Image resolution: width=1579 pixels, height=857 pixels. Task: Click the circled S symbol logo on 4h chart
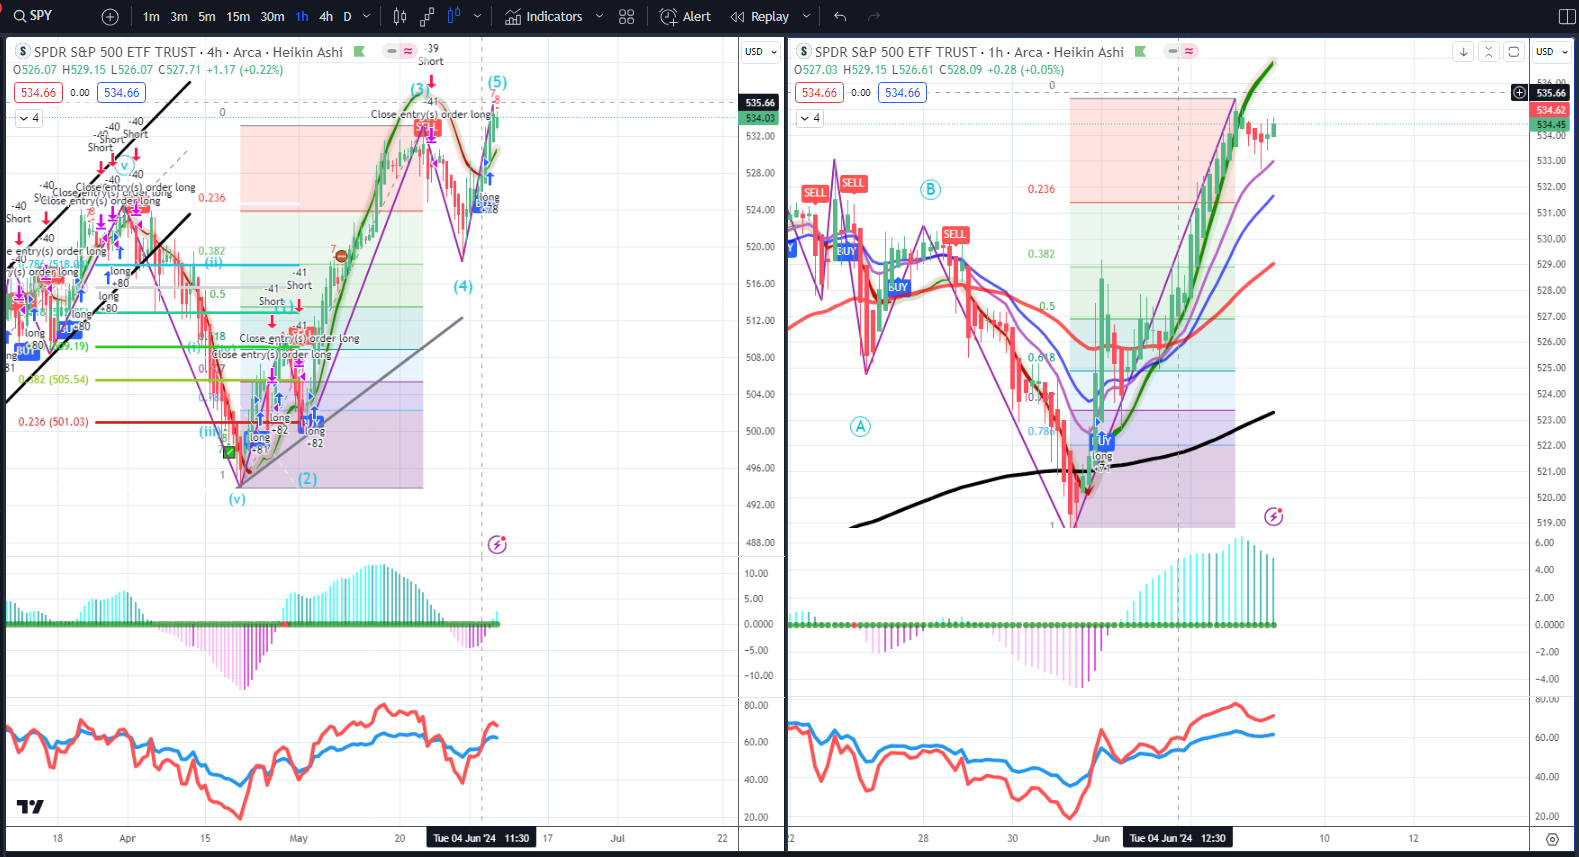22,52
